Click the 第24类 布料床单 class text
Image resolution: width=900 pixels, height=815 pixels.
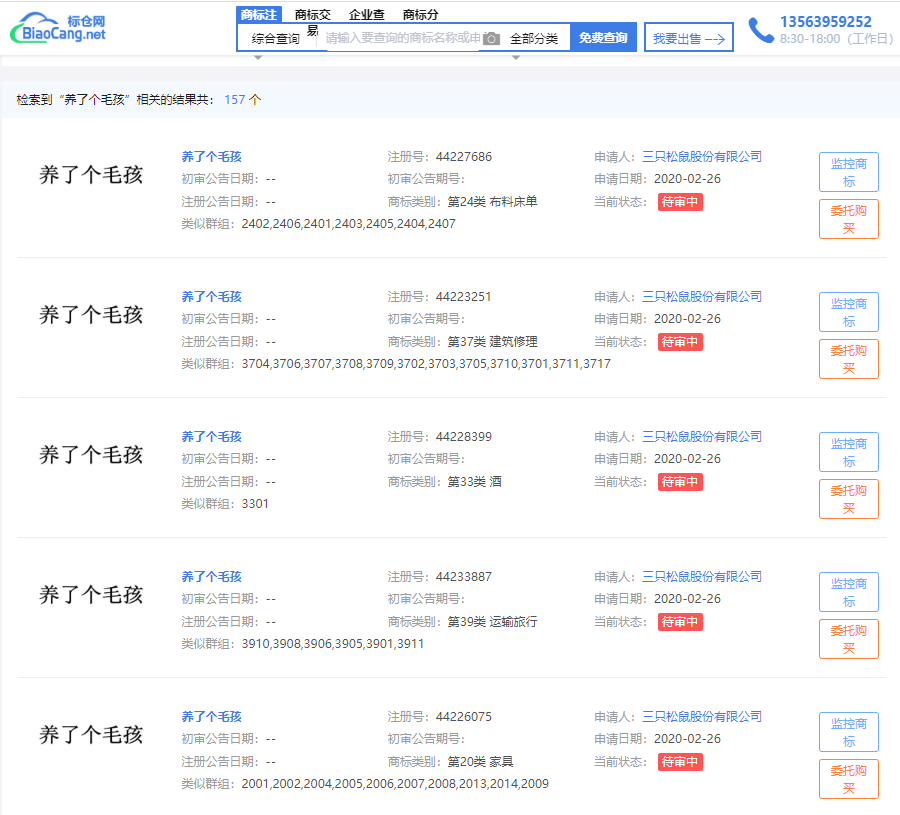point(492,202)
